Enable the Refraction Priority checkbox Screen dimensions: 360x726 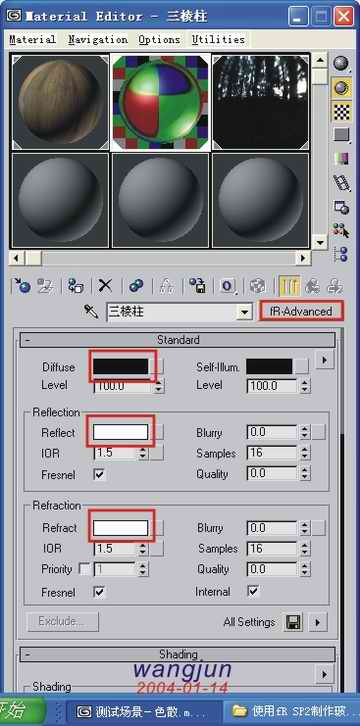click(85, 569)
